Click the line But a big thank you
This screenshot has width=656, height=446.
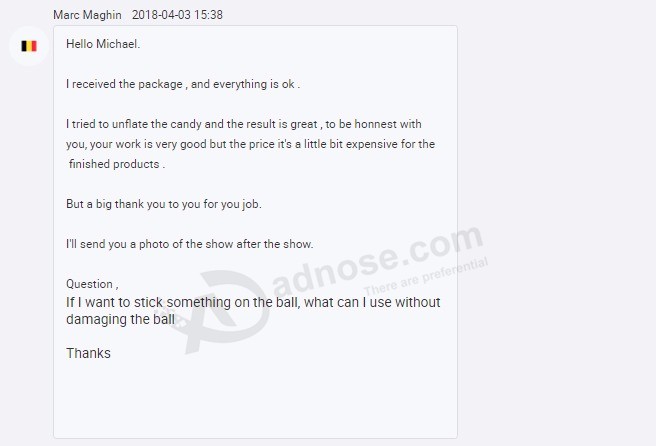164,204
